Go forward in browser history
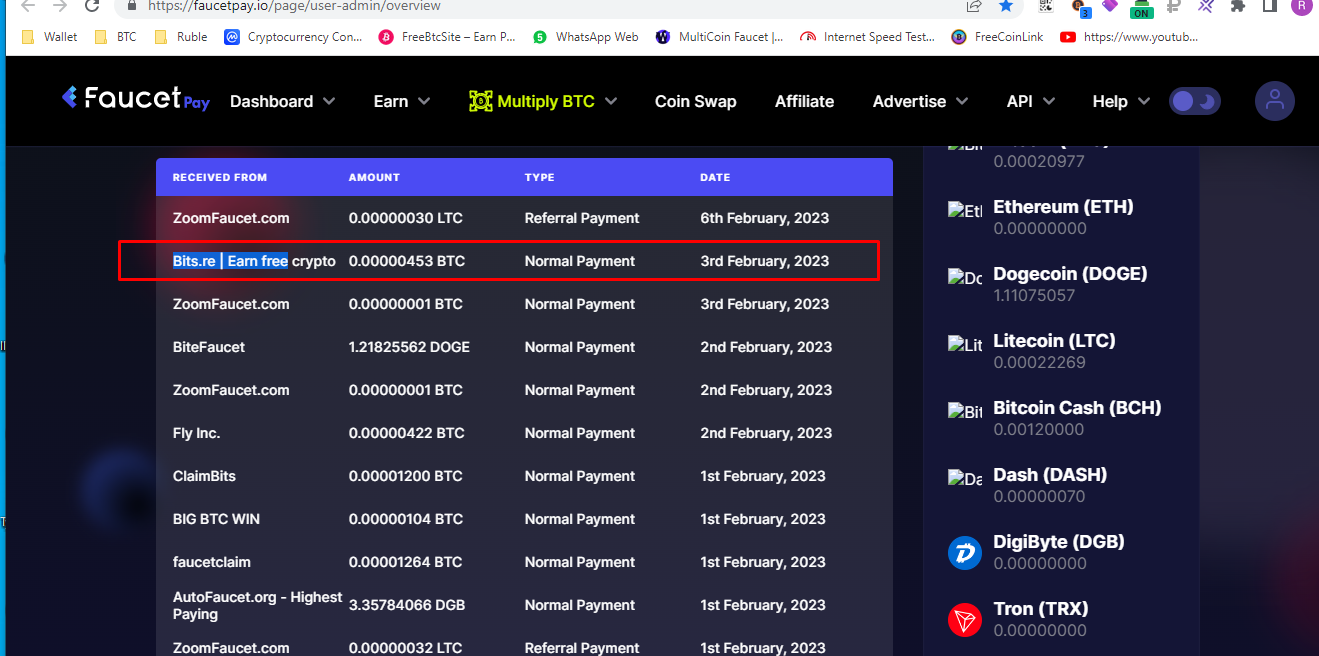Screen dimensions: 1319x656 60,6
